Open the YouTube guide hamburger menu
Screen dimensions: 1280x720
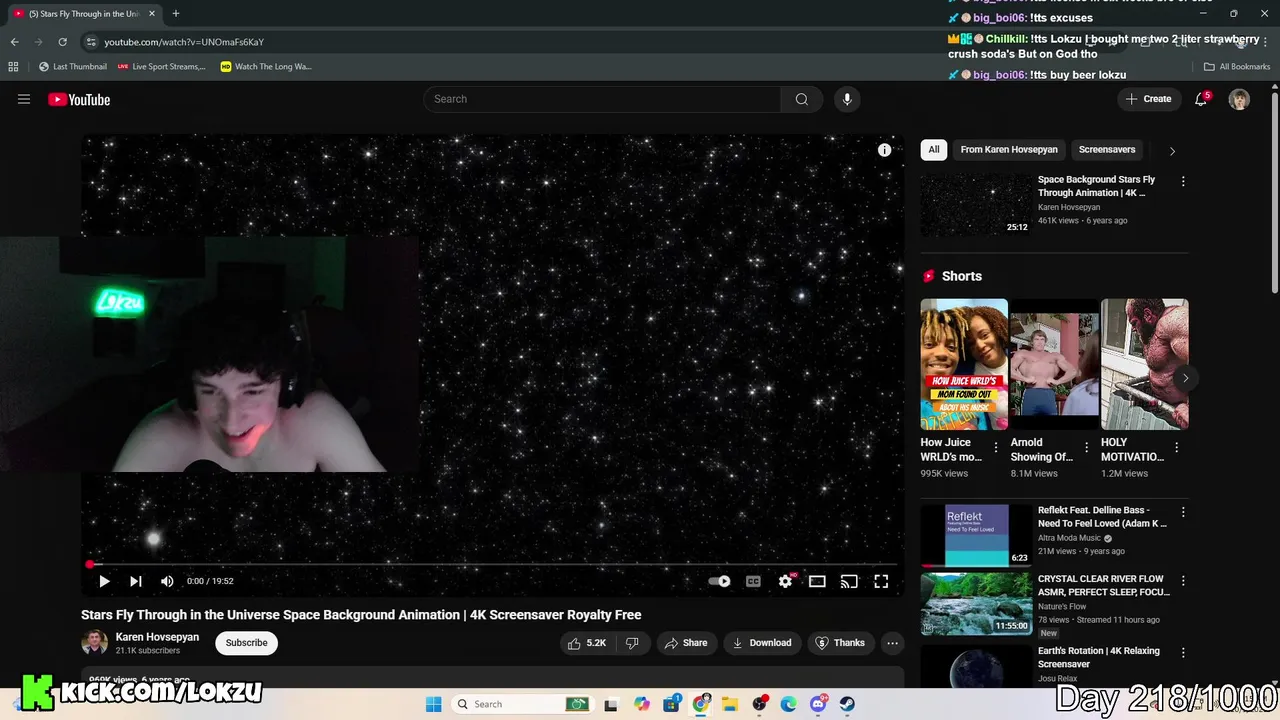pos(24,99)
